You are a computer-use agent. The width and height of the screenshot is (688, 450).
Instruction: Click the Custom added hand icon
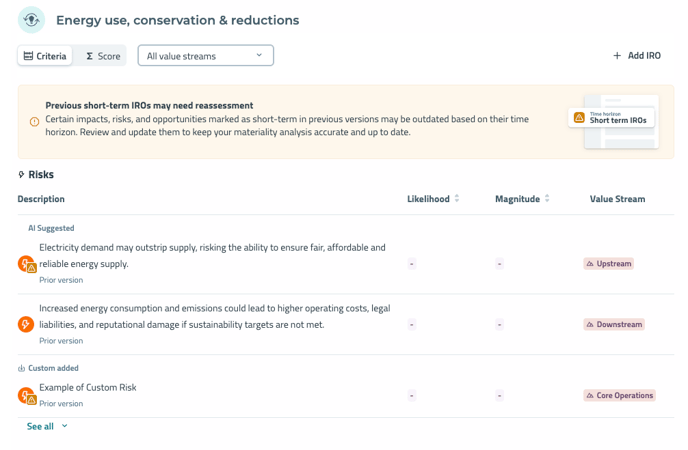21,368
